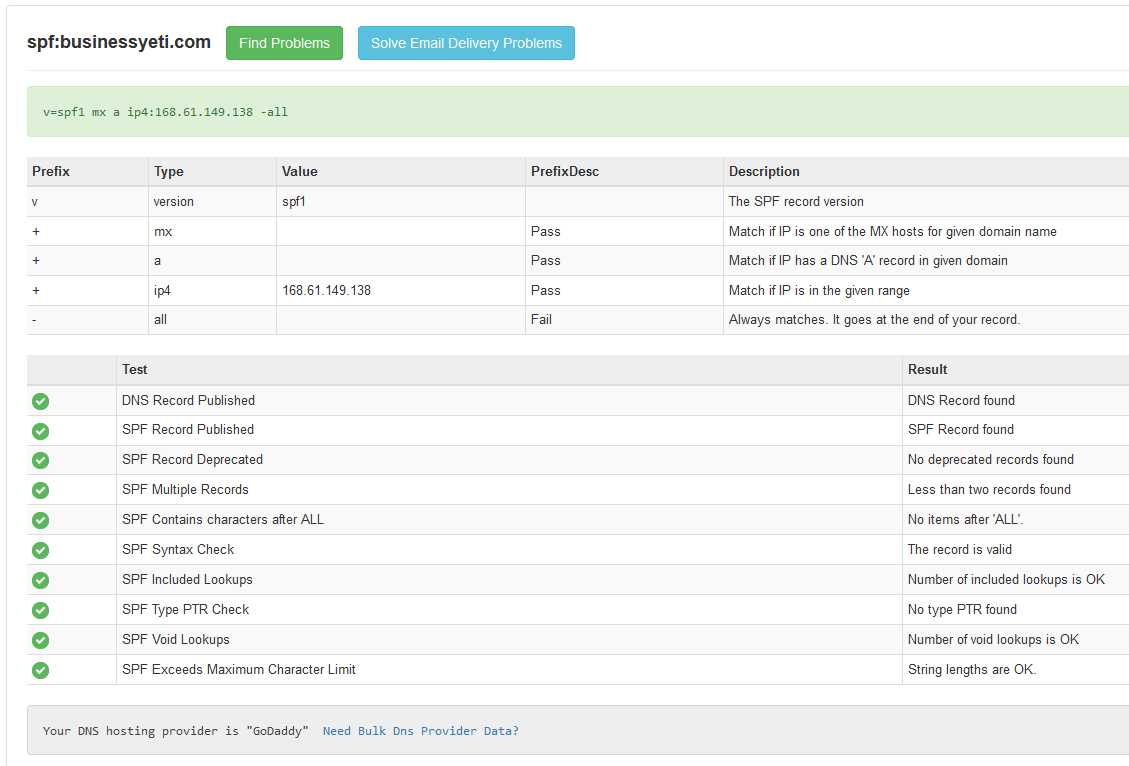Click green check icon for SPF Record Deprecated
1129x766 pixels.
pyautogui.click(x=40, y=461)
